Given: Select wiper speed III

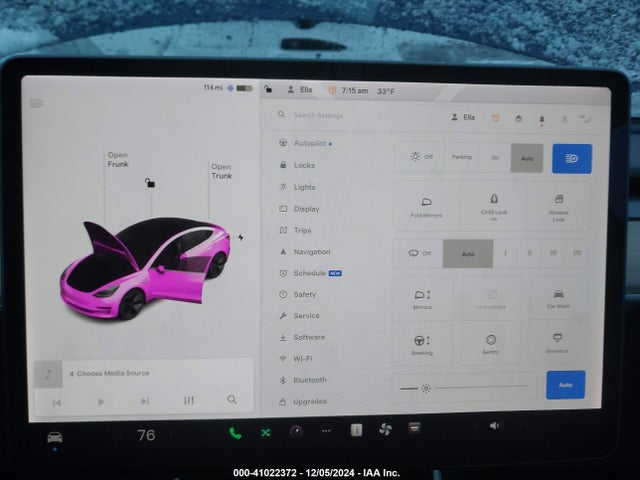Looking at the screenshot, I should [553, 253].
